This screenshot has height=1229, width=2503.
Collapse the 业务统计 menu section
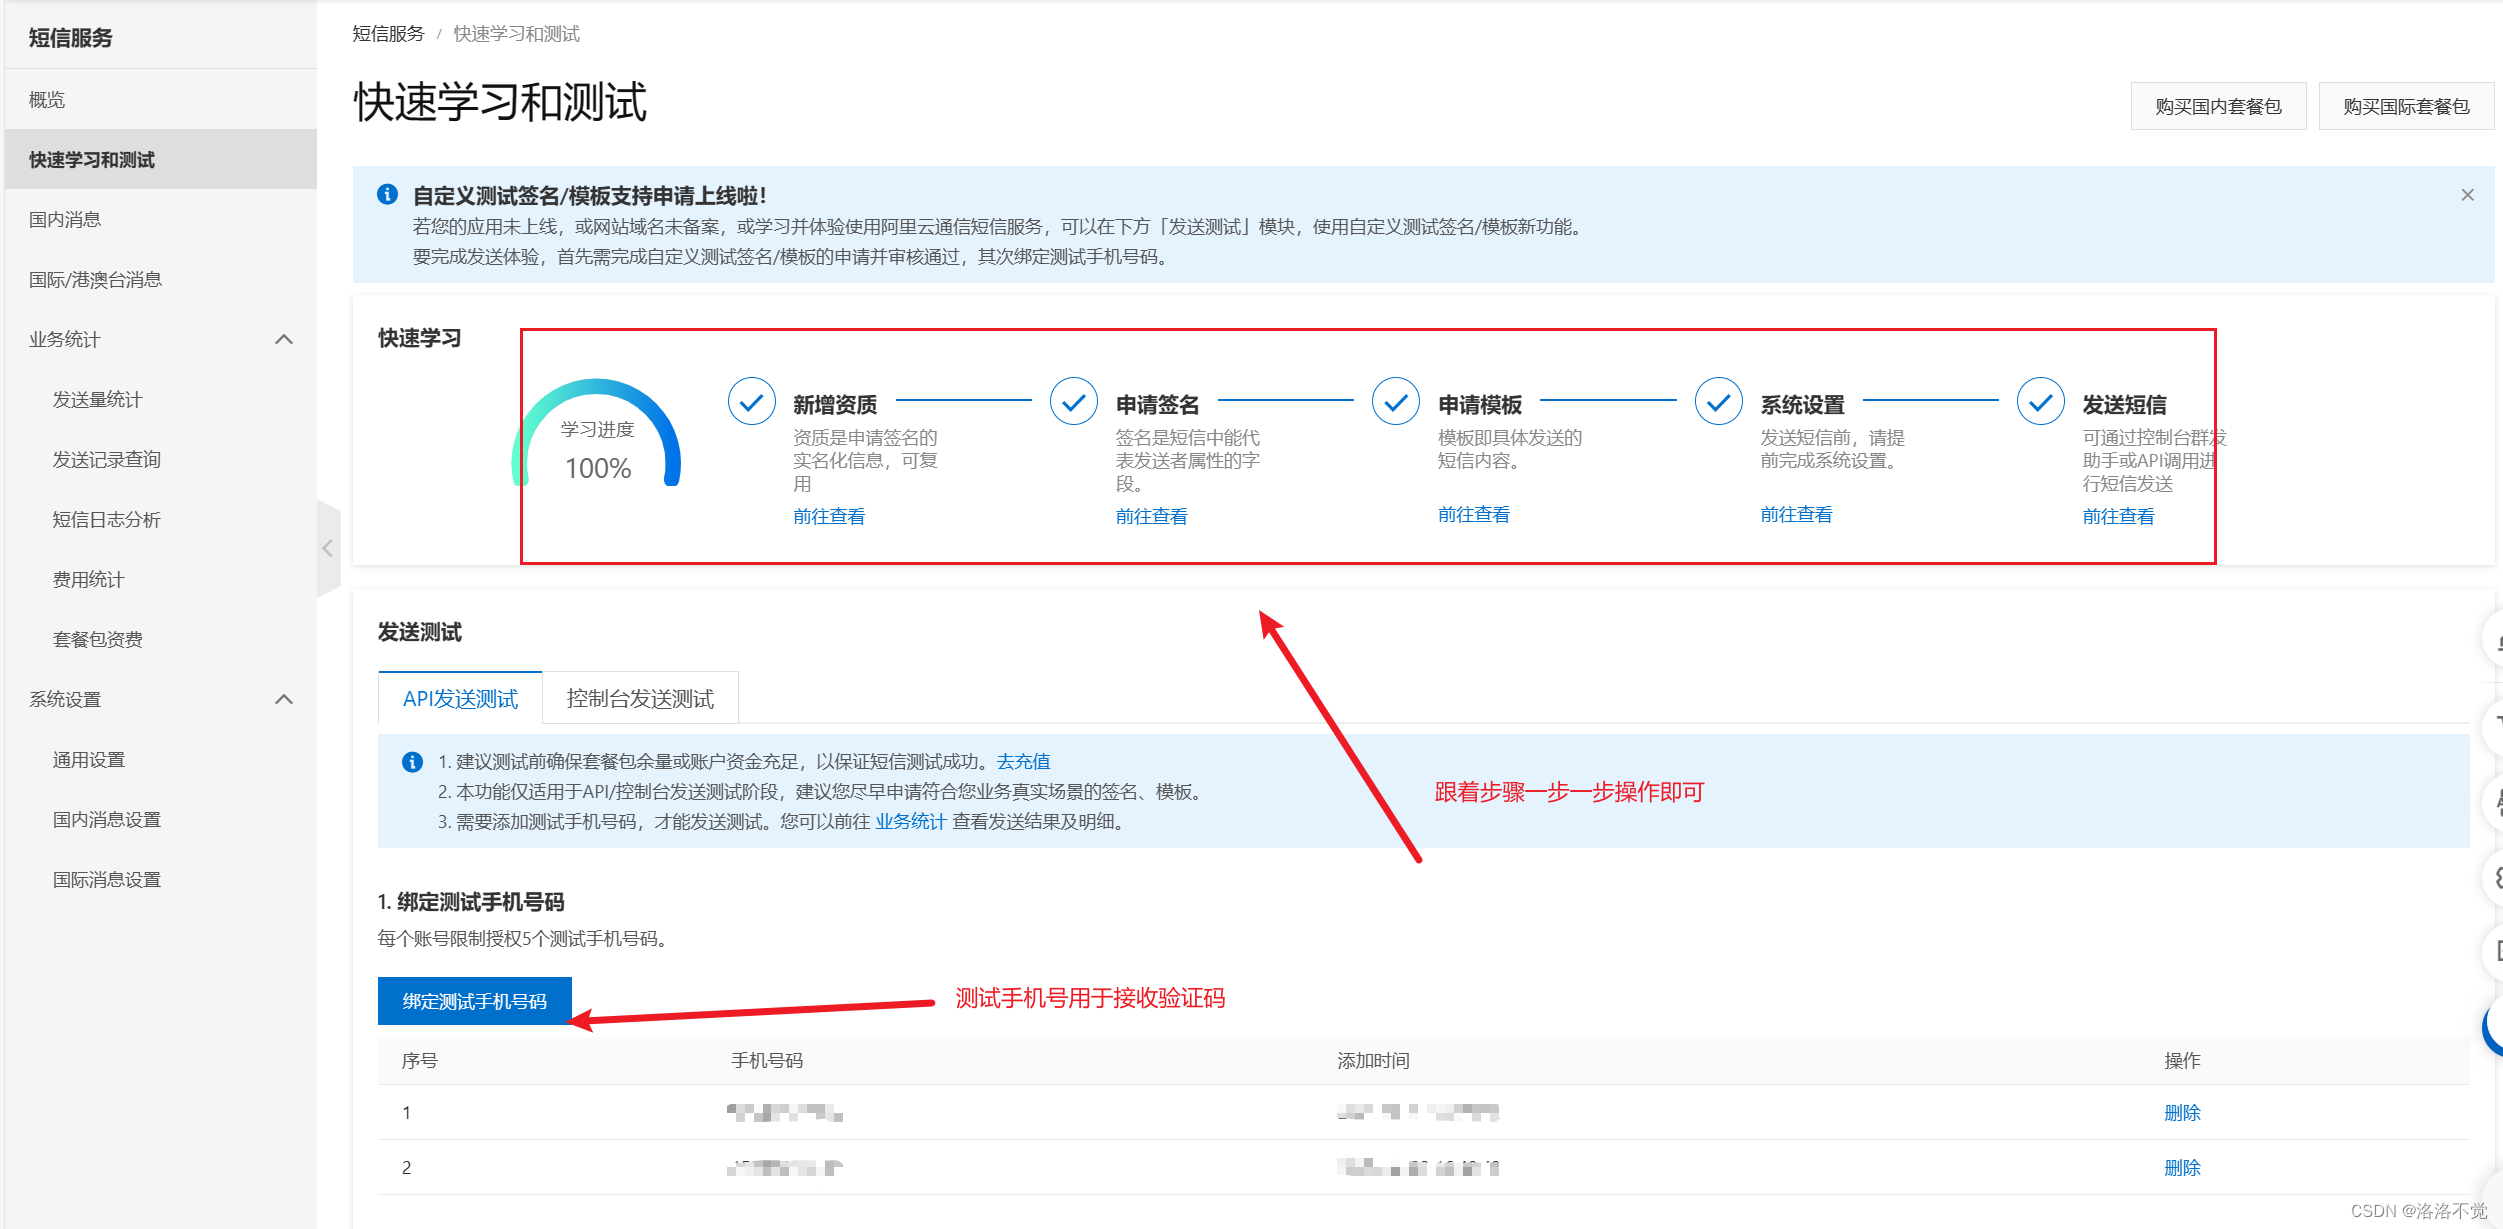click(x=284, y=339)
